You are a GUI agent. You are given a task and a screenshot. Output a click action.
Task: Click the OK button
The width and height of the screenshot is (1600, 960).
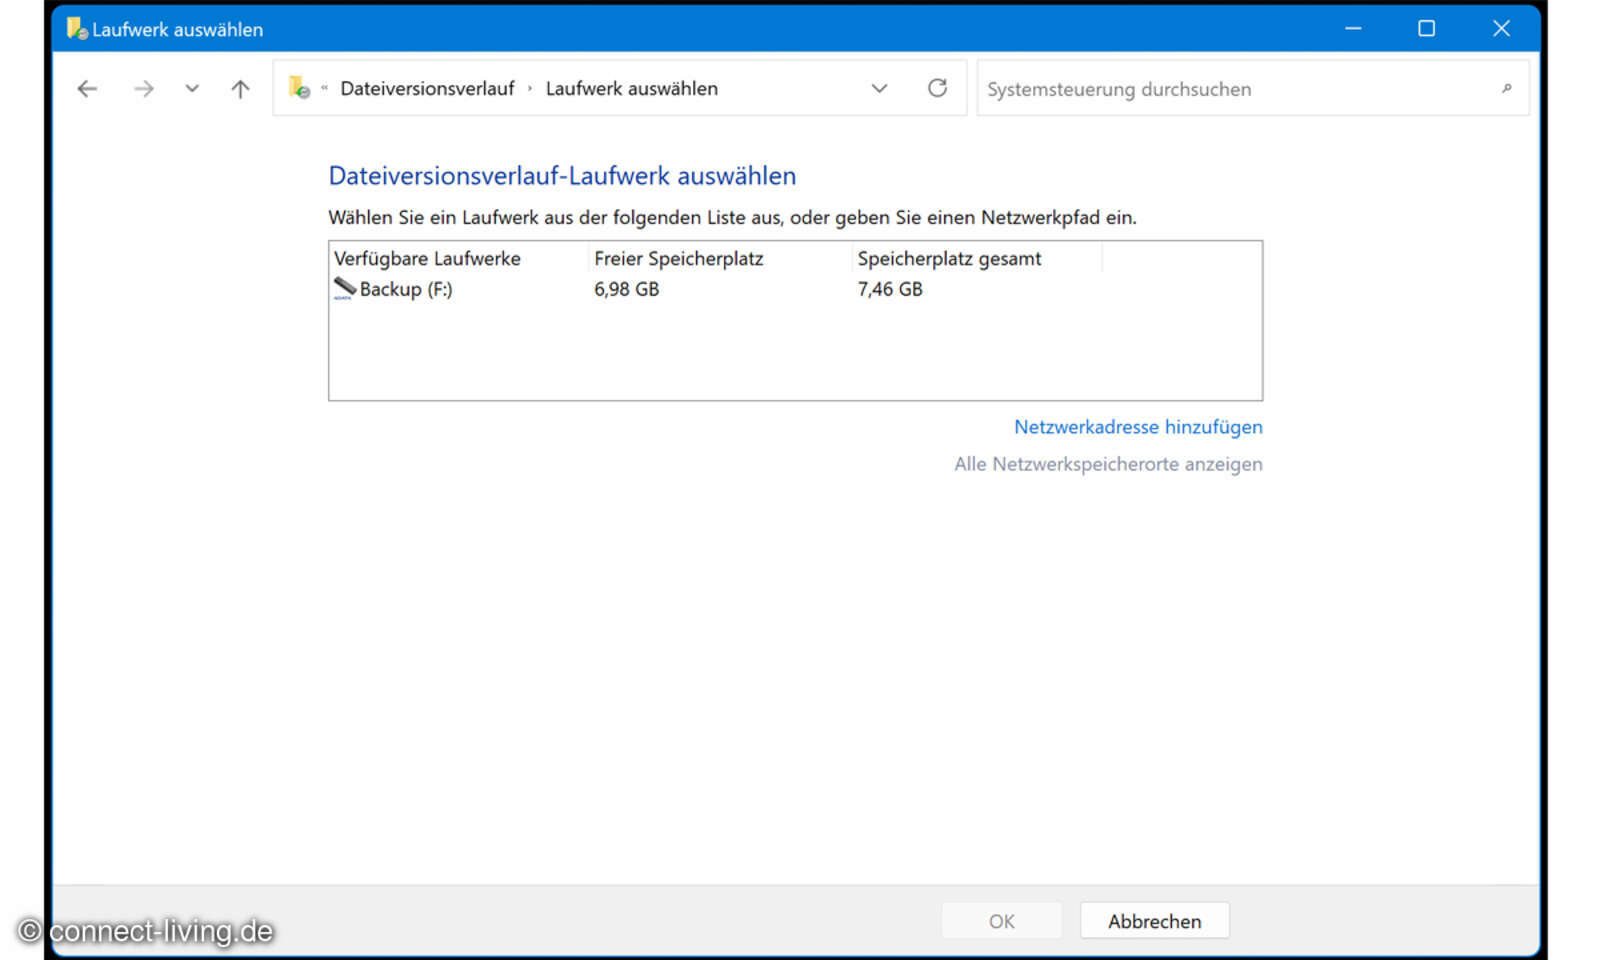point(1001,920)
